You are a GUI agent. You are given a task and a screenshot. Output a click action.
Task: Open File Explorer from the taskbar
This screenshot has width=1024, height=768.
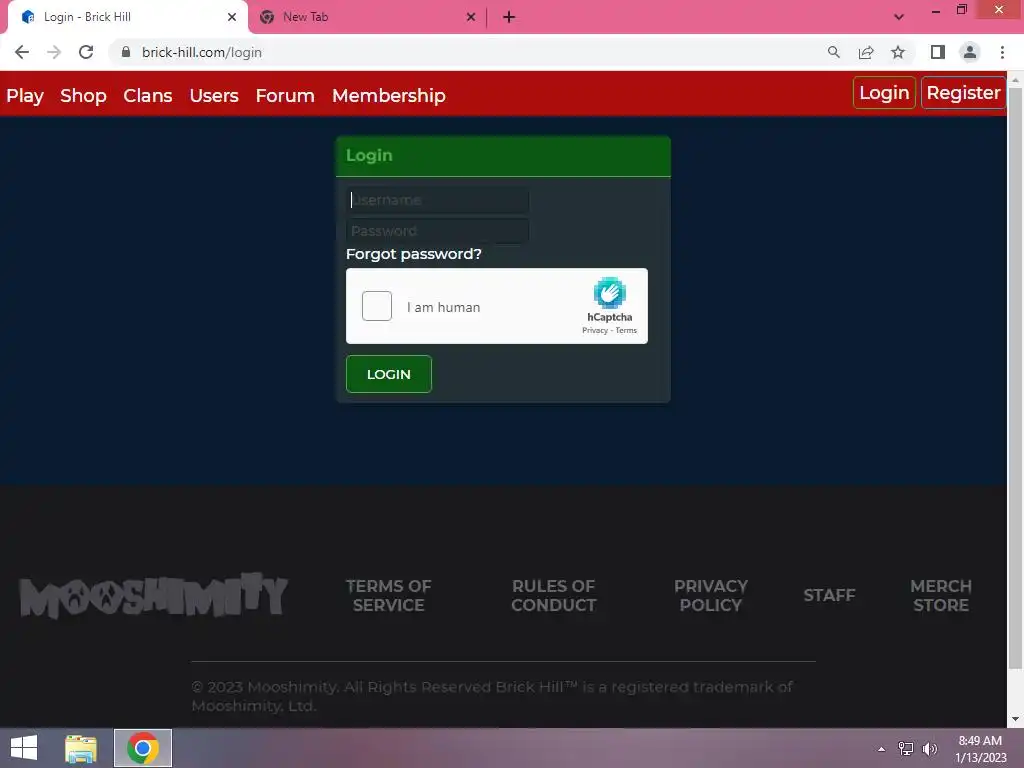tap(81, 748)
